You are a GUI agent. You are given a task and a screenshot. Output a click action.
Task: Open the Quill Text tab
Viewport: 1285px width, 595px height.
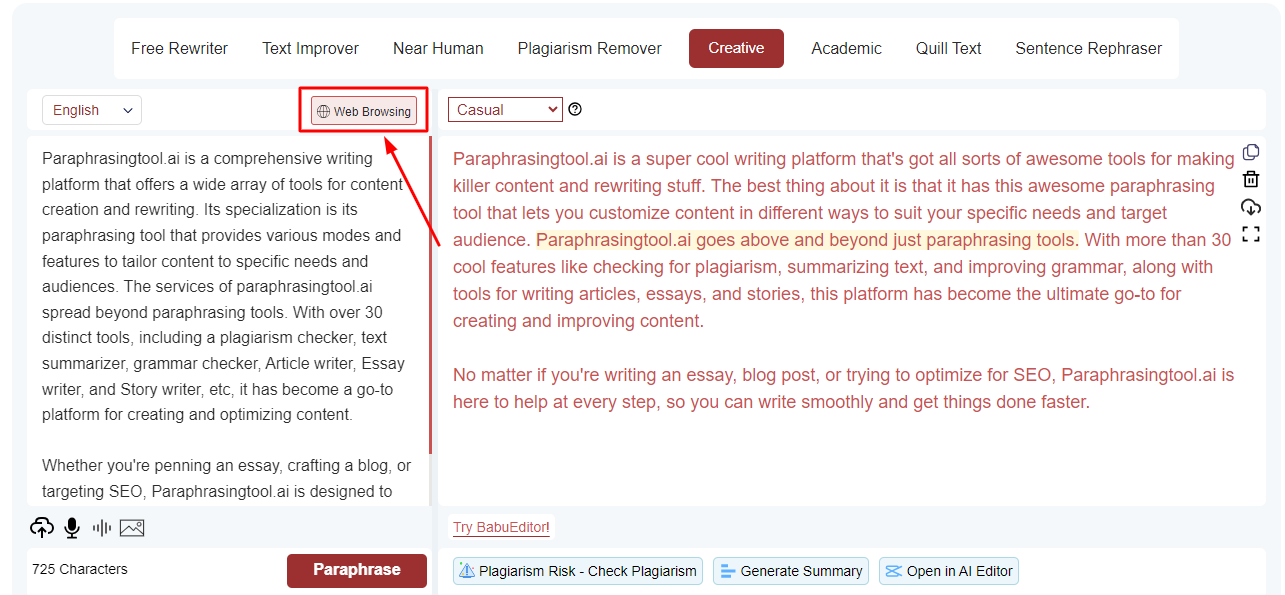[948, 48]
